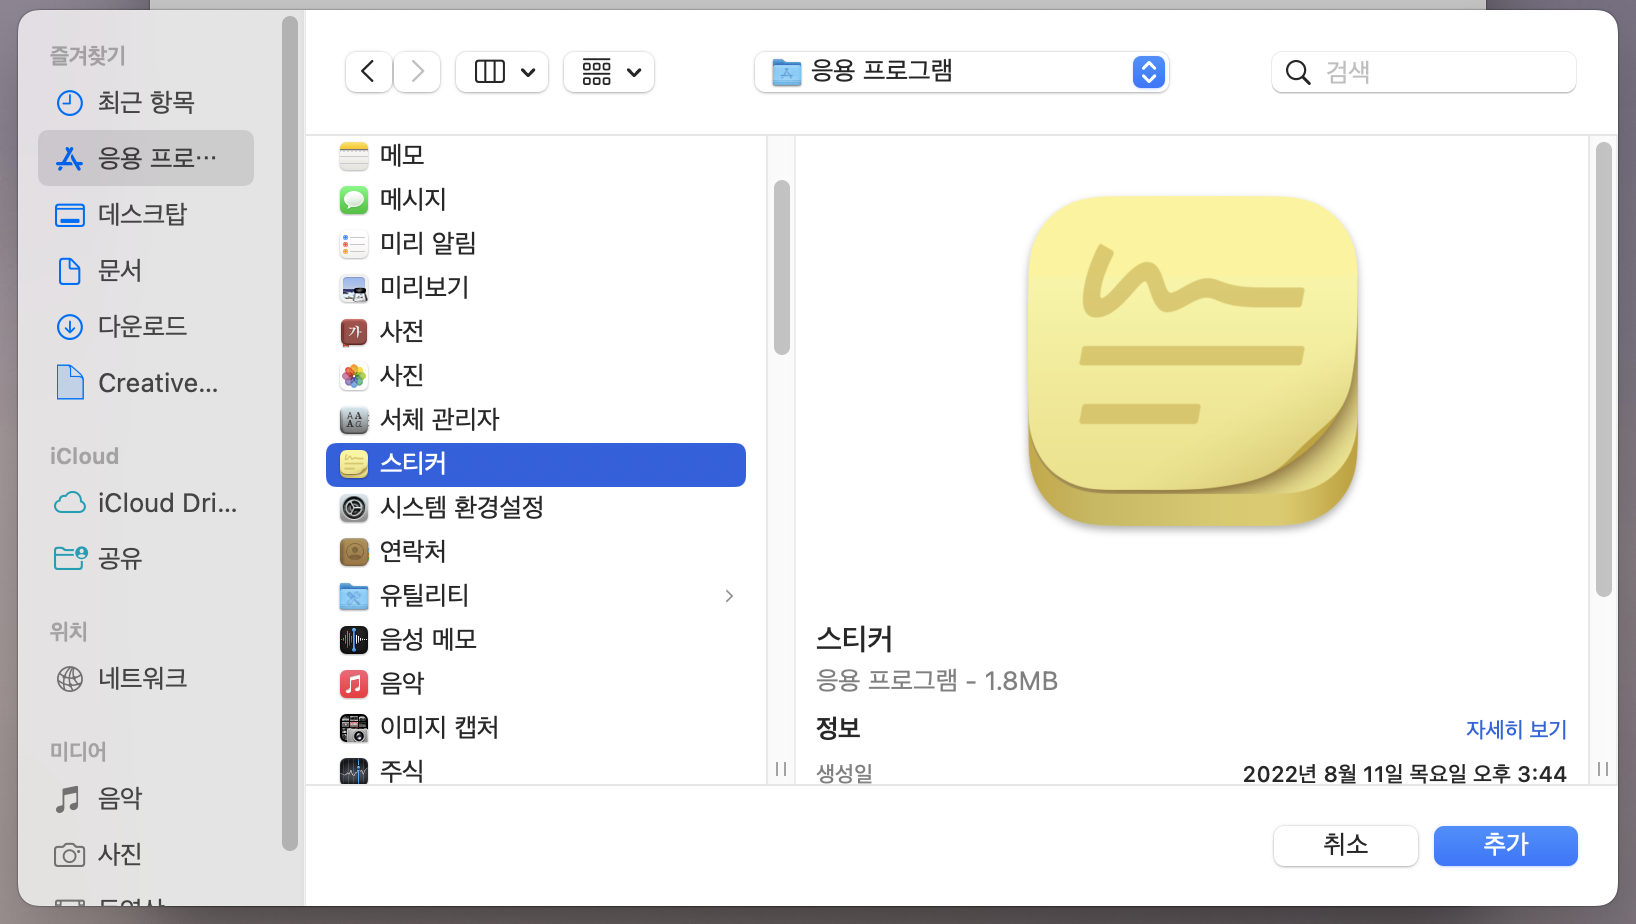
Task: Click the 추가 button
Action: coord(1505,845)
